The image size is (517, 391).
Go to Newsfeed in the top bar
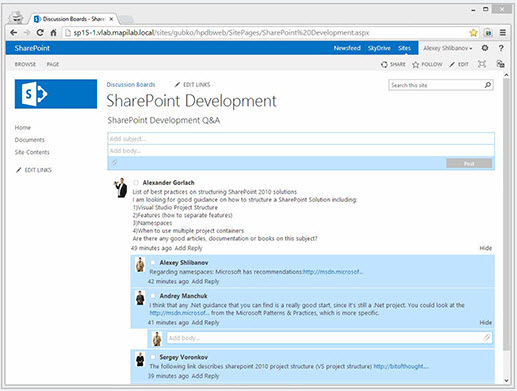coord(347,48)
